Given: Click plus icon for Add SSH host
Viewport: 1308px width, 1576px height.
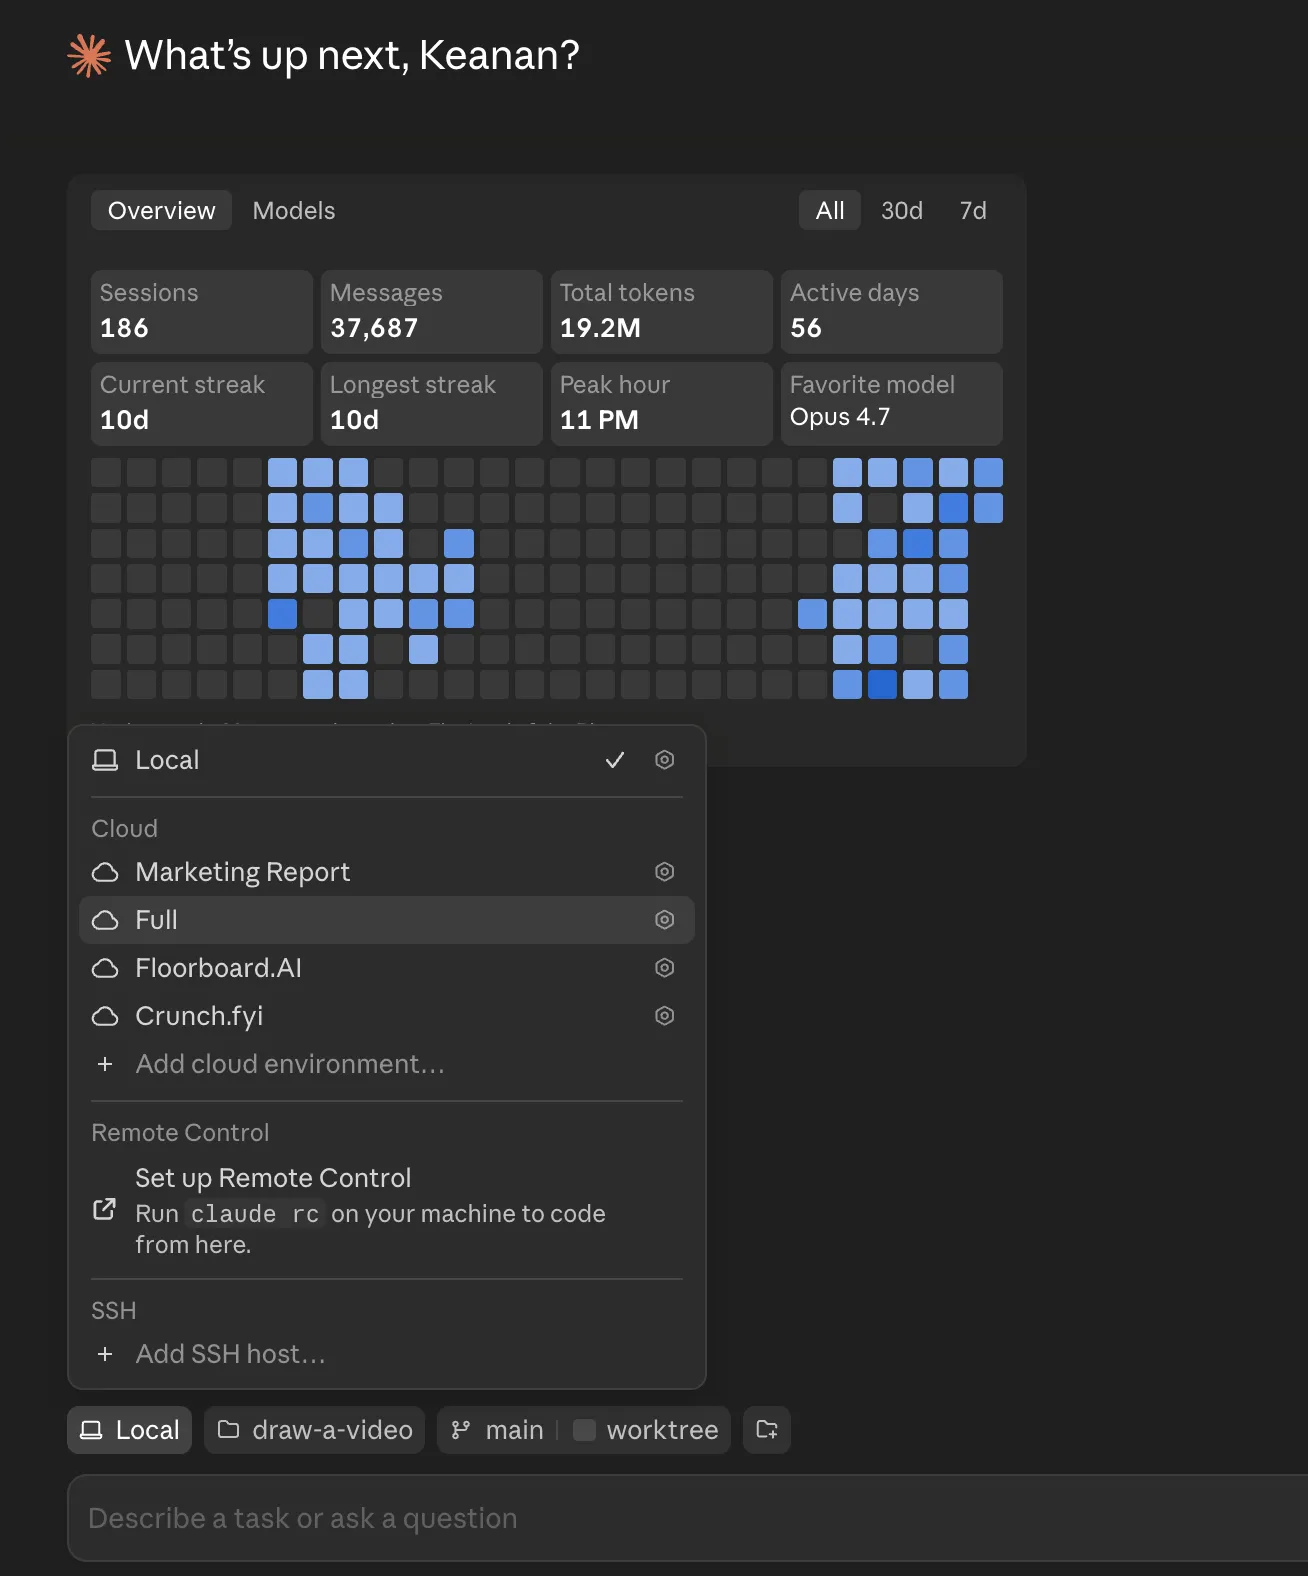Looking at the screenshot, I should [x=105, y=1354].
